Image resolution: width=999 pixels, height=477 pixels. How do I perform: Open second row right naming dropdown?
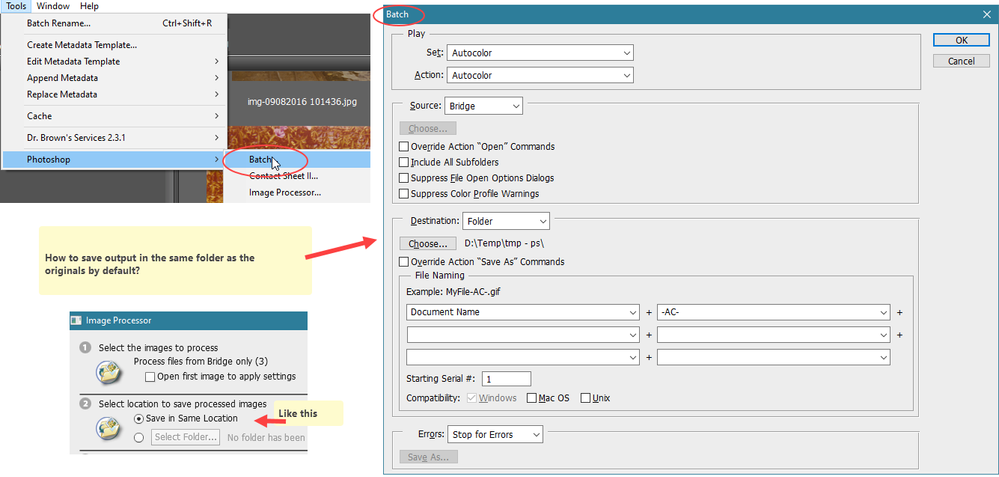point(773,335)
